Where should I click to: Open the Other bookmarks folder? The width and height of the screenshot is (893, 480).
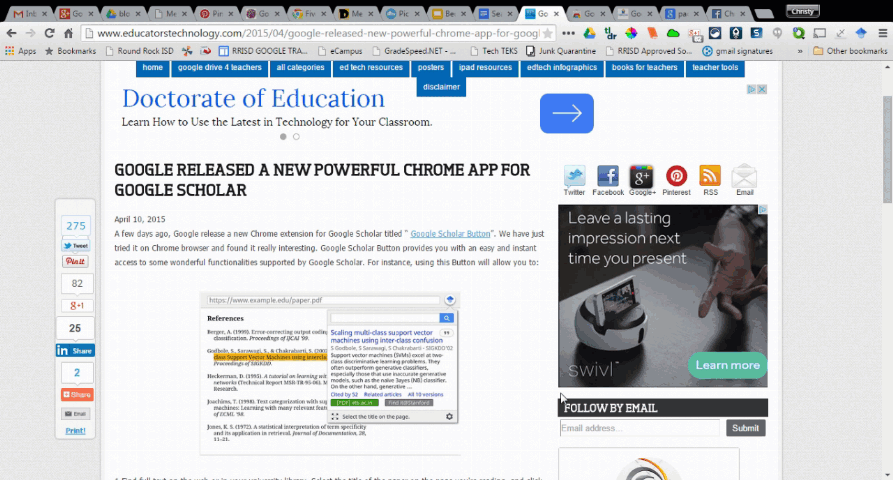pos(850,51)
